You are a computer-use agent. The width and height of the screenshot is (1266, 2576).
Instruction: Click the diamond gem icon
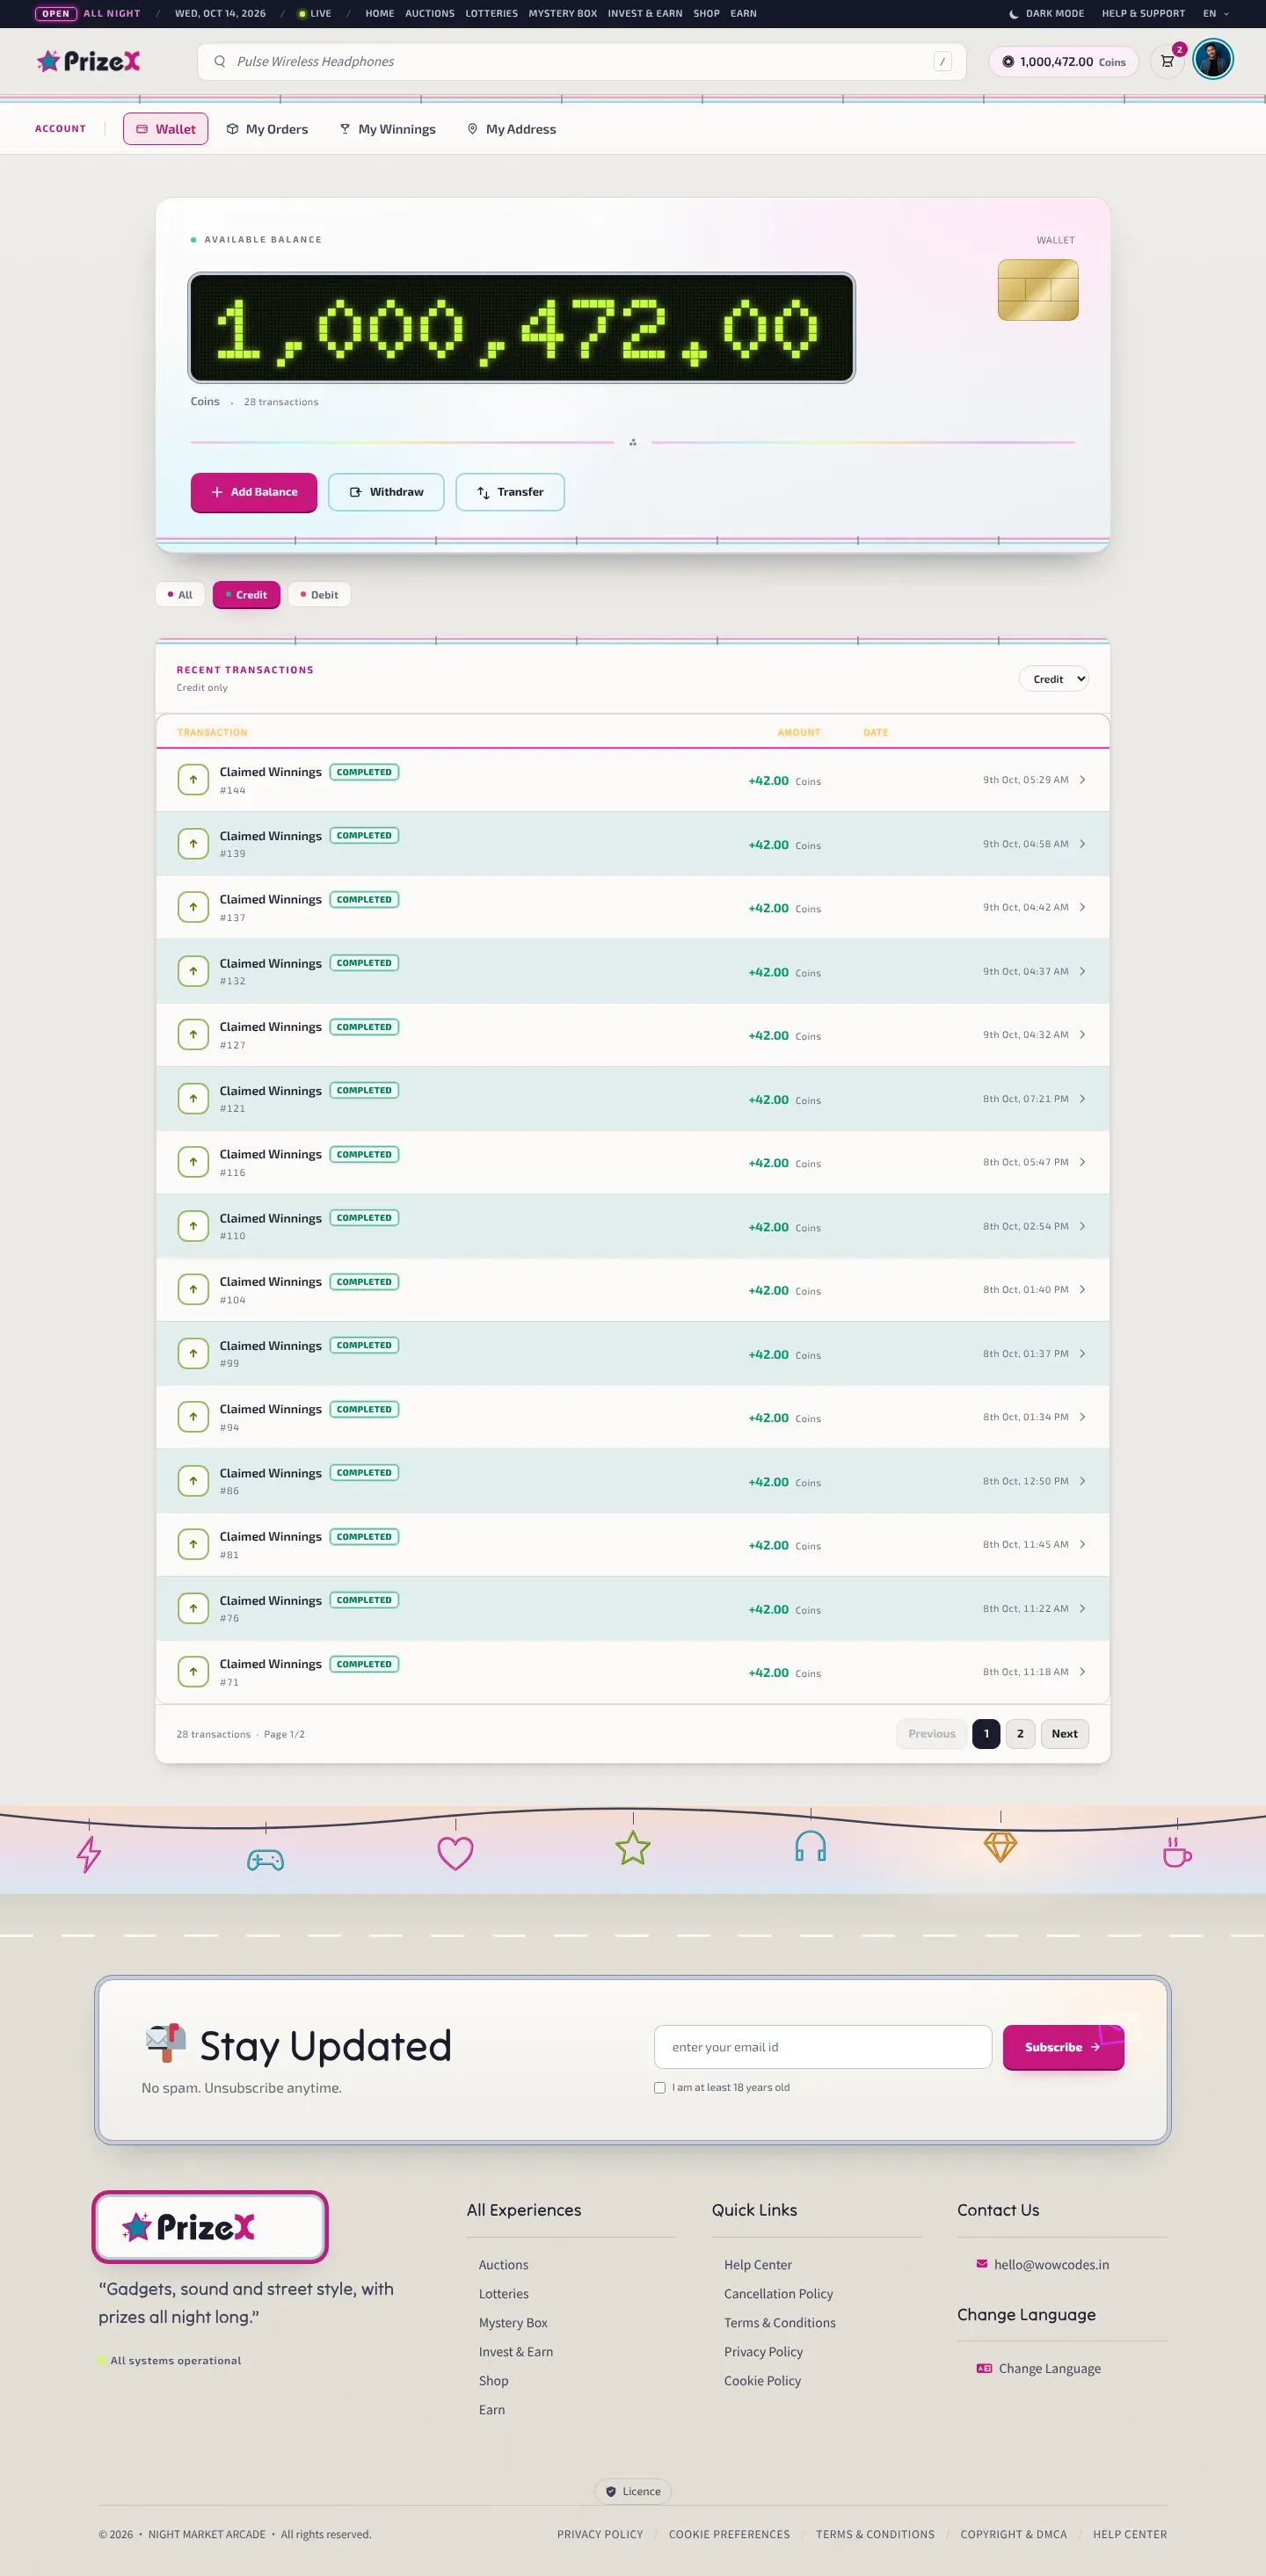(1000, 1846)
